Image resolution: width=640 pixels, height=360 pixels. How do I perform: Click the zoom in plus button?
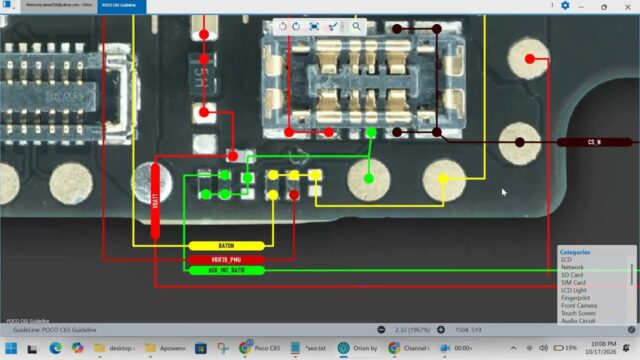pos(441,329)
